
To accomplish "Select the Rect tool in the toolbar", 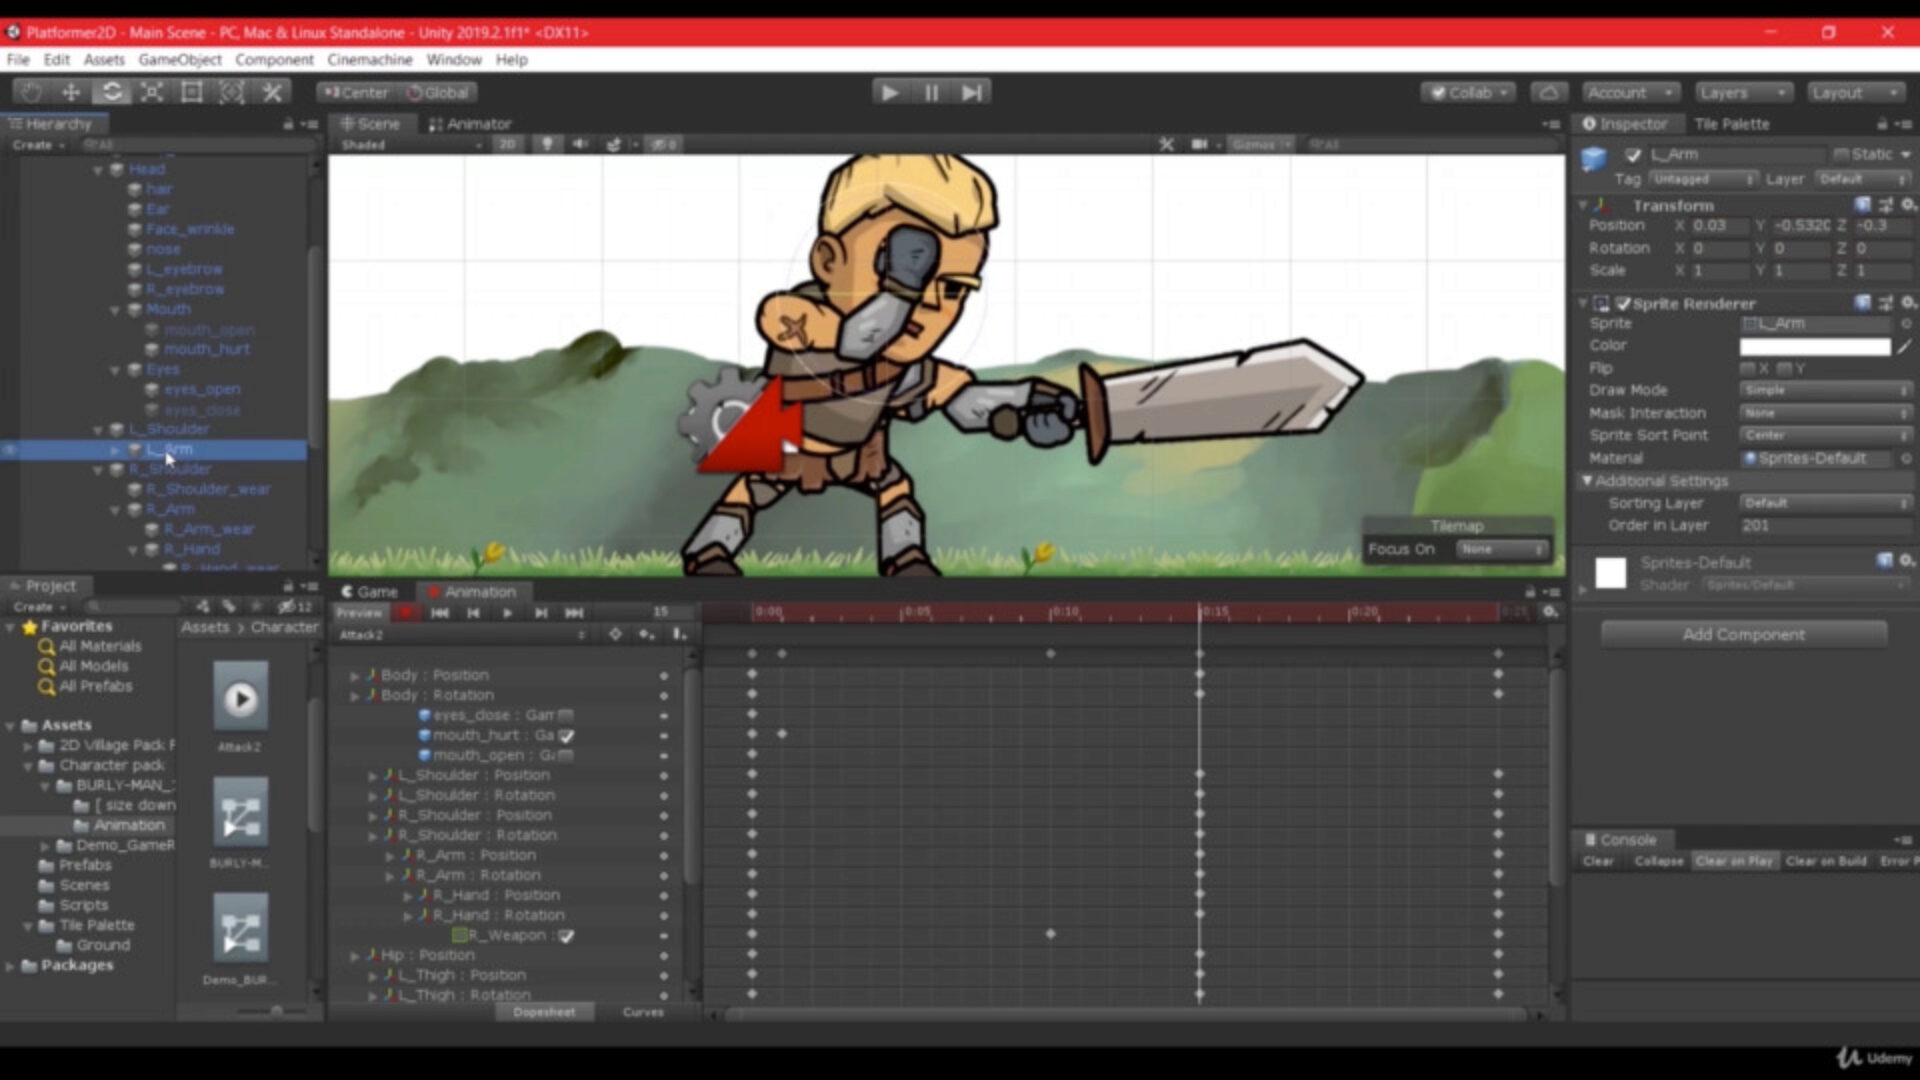I will click(191, 92).
